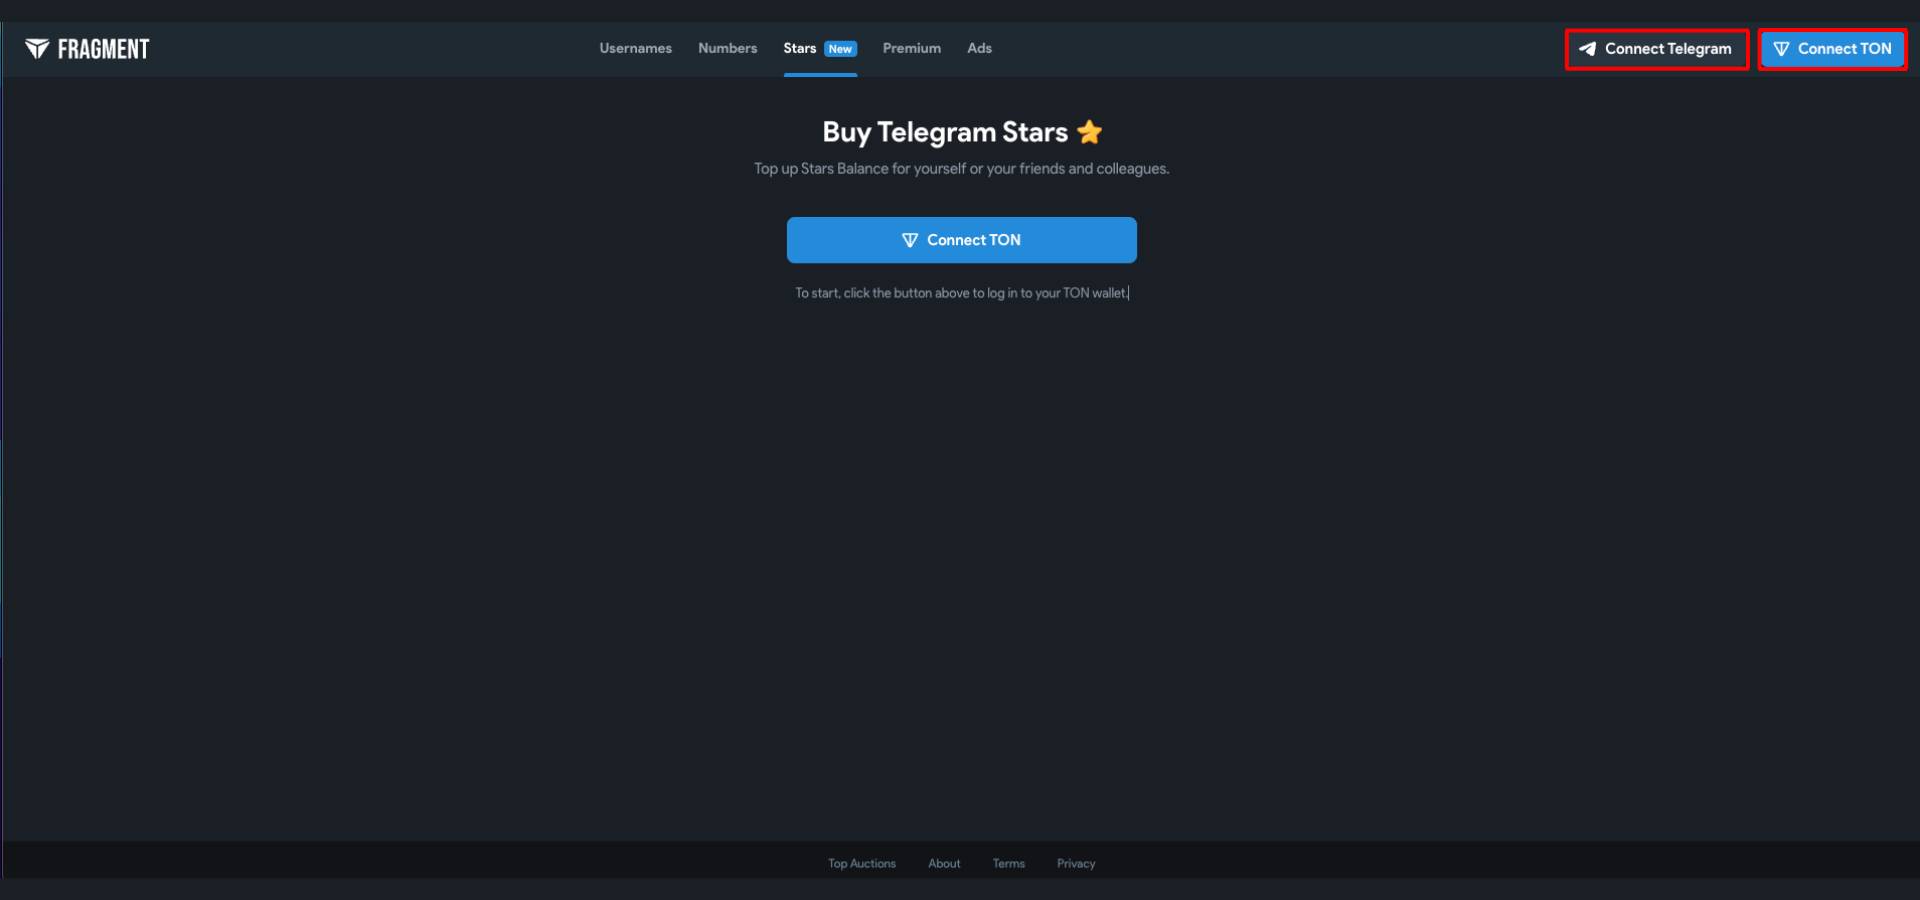Open the About footer link
This screenshot has height=900, width=1920.
[944, 863]
